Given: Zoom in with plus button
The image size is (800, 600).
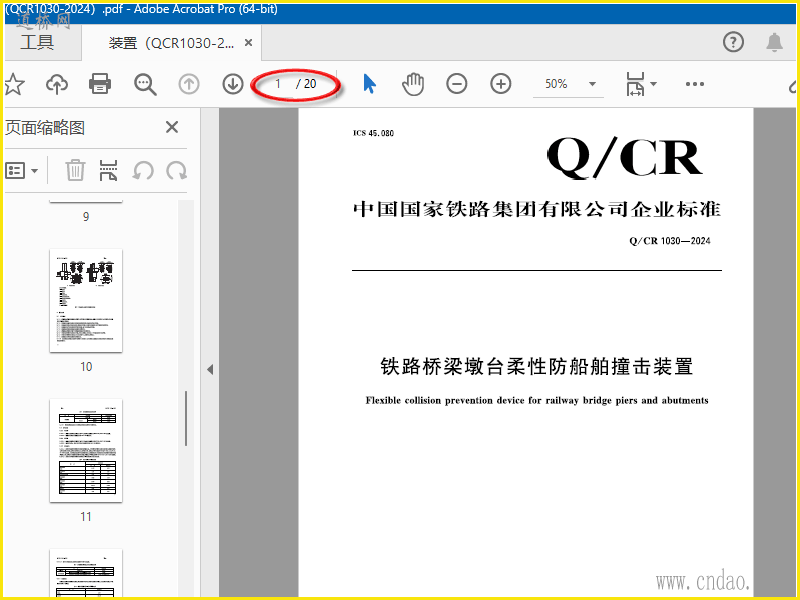Looking at the screenshot, I should 501,84.
